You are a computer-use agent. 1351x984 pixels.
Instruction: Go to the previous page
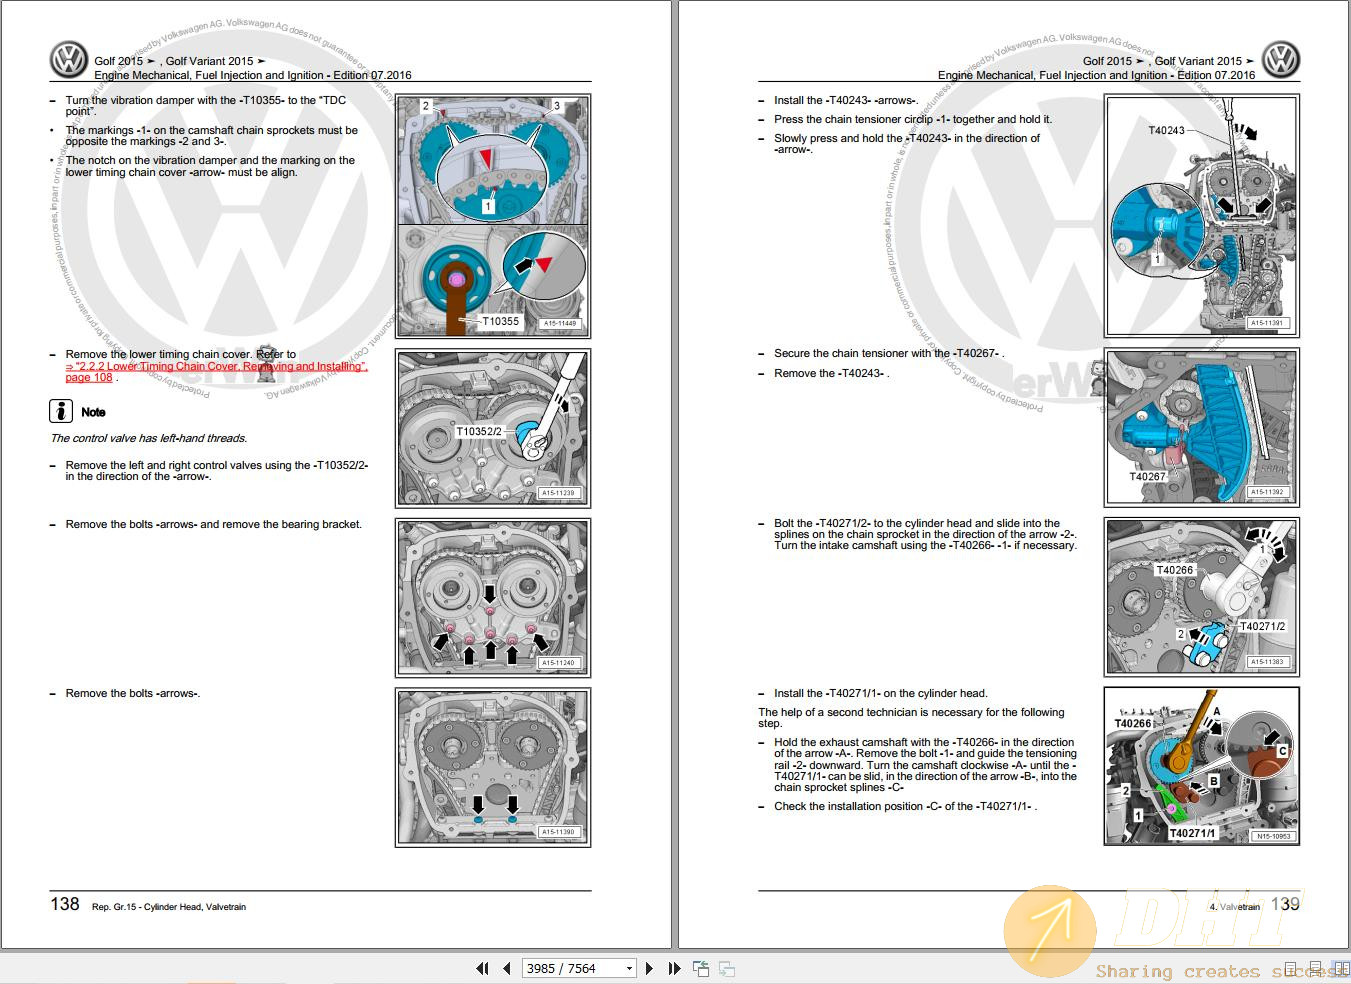[x=506, y=968]
